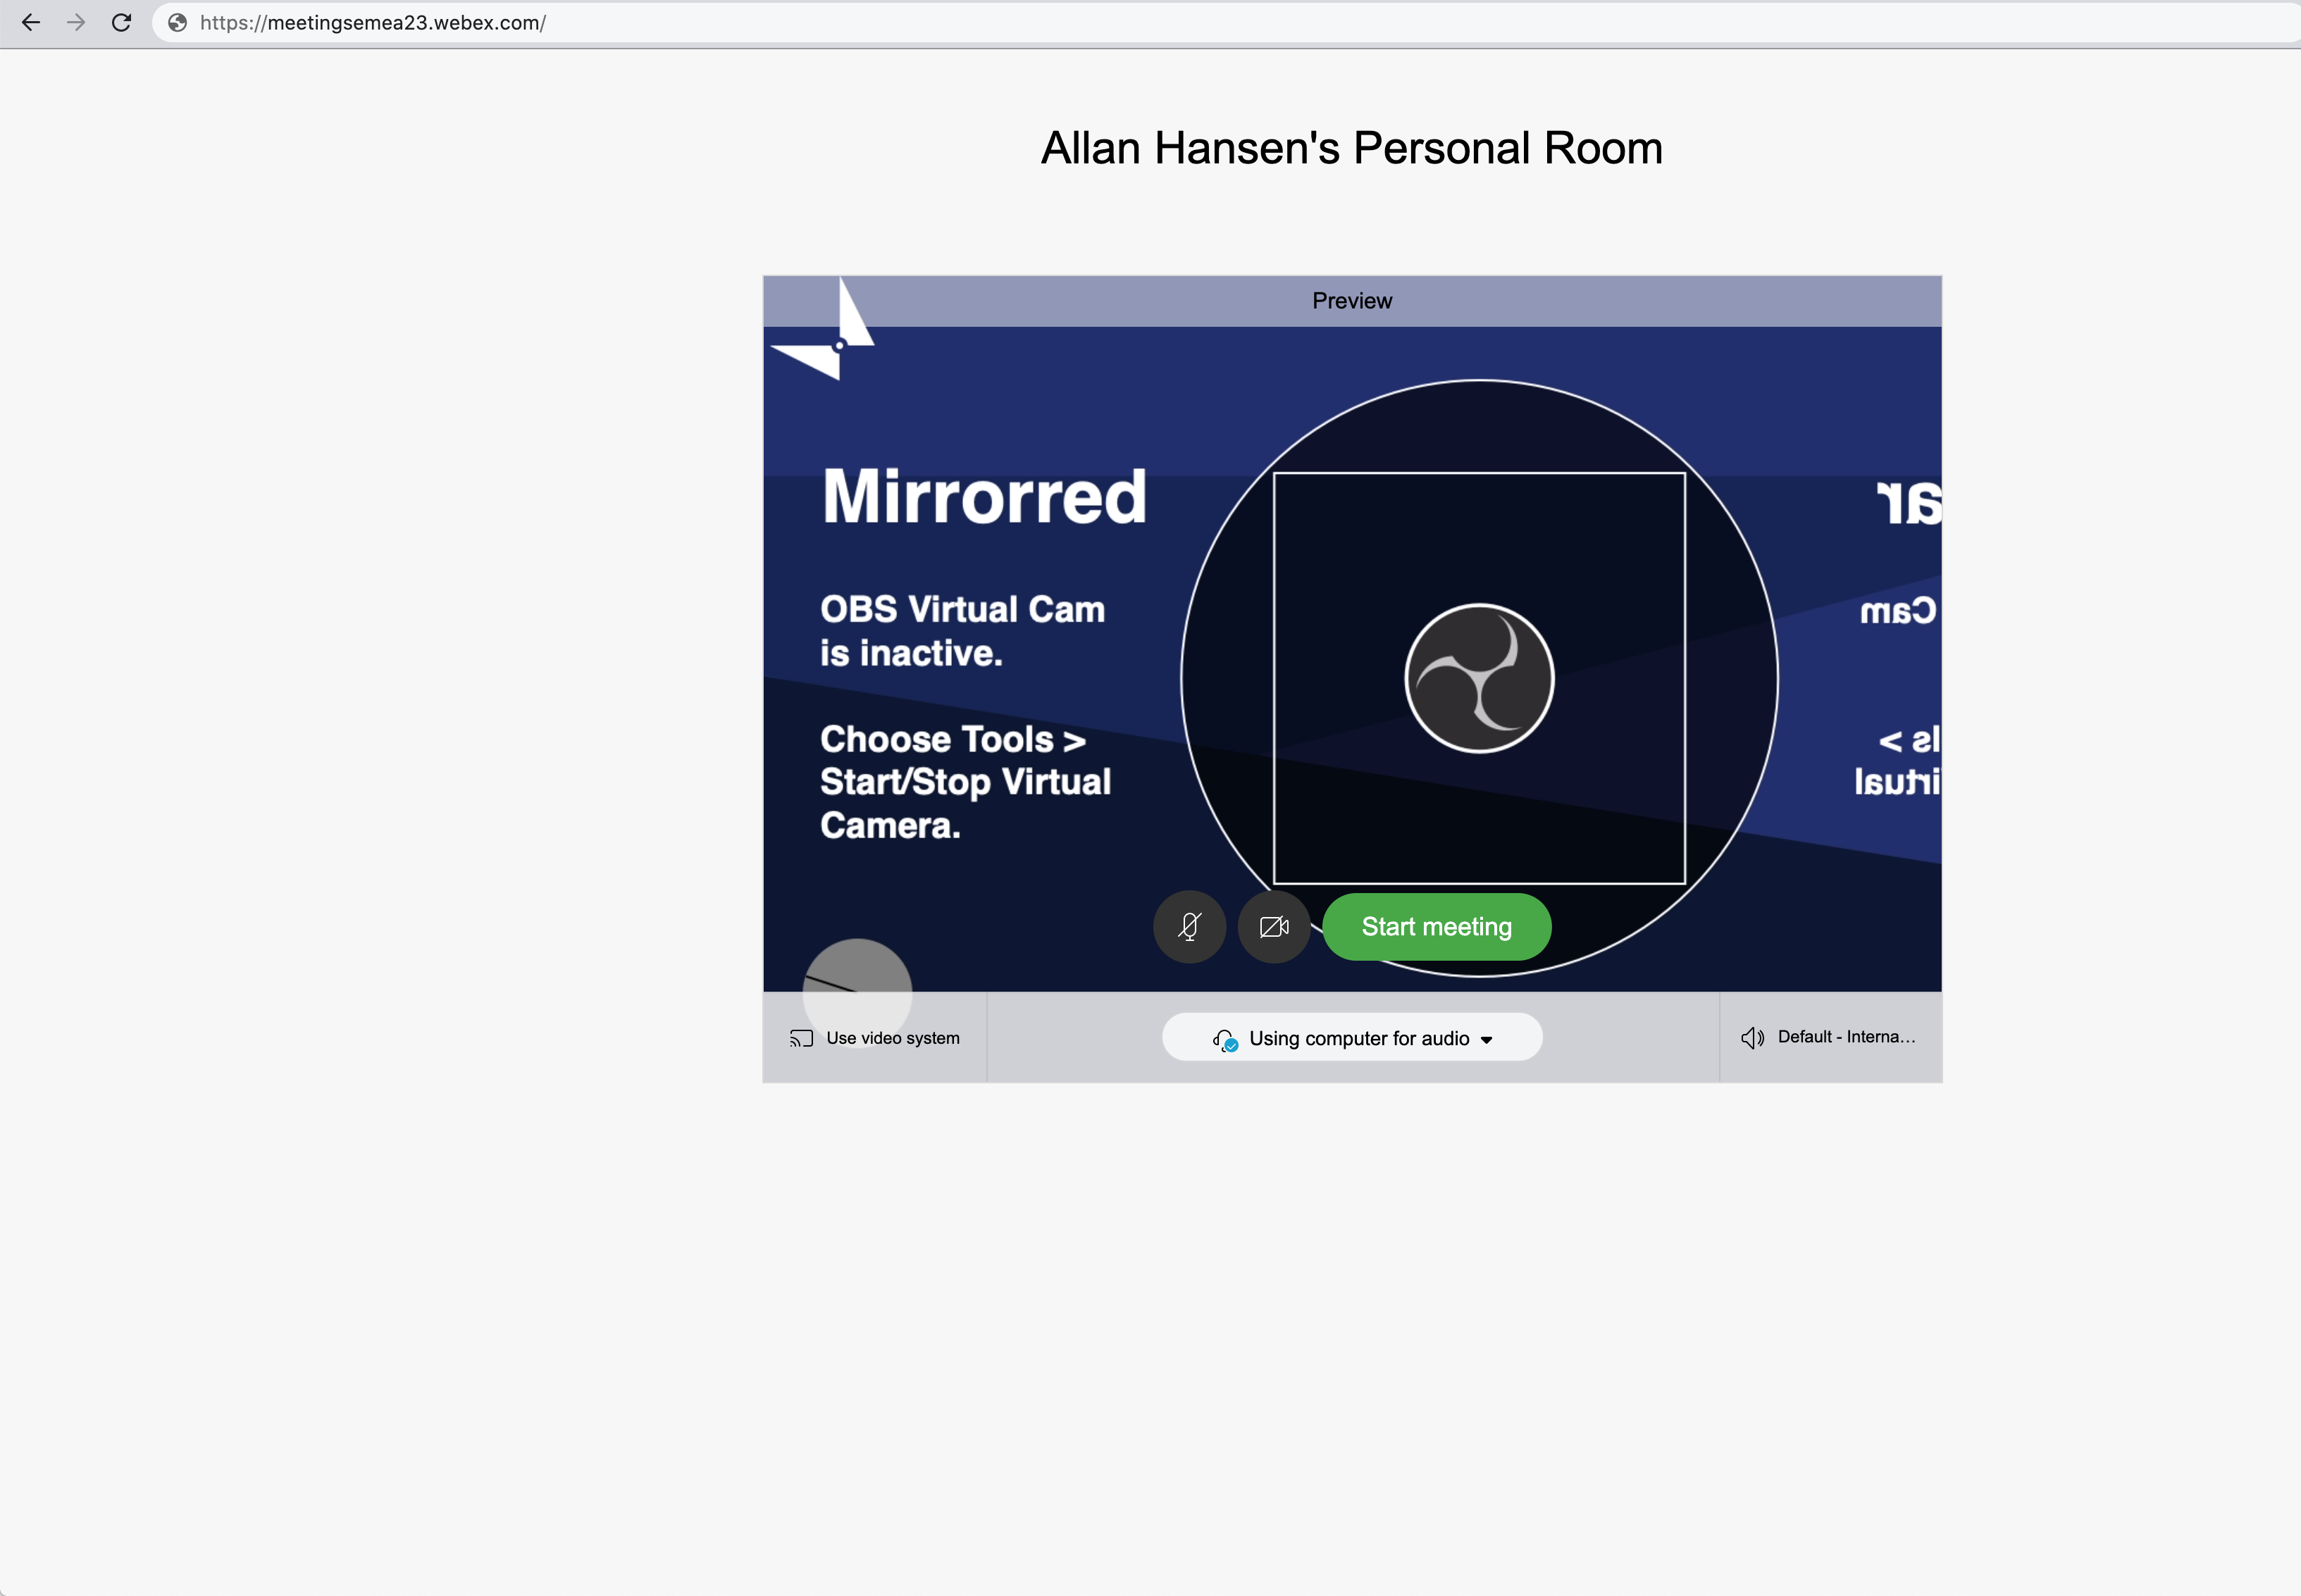Focus the address bar with the Webex URL
The image size is (2301, 1596).
click(x=1226, y=22)
